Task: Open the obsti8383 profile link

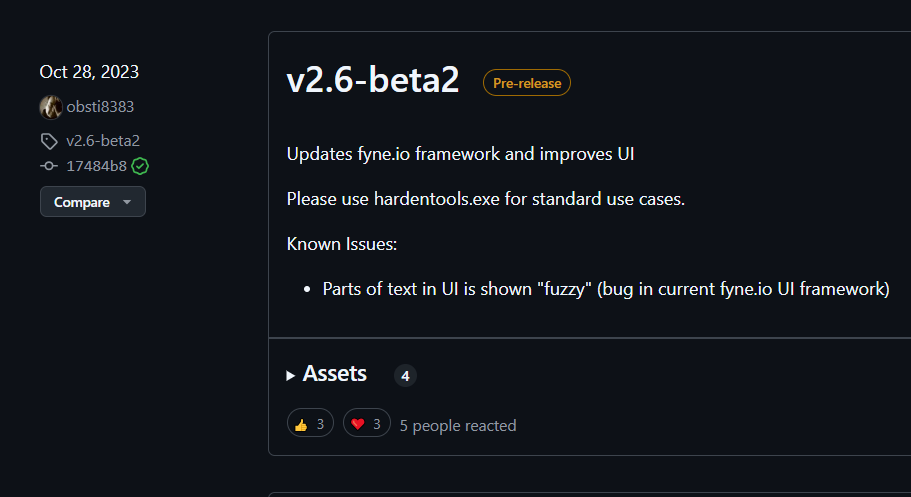Action: [x=100, y=107]
